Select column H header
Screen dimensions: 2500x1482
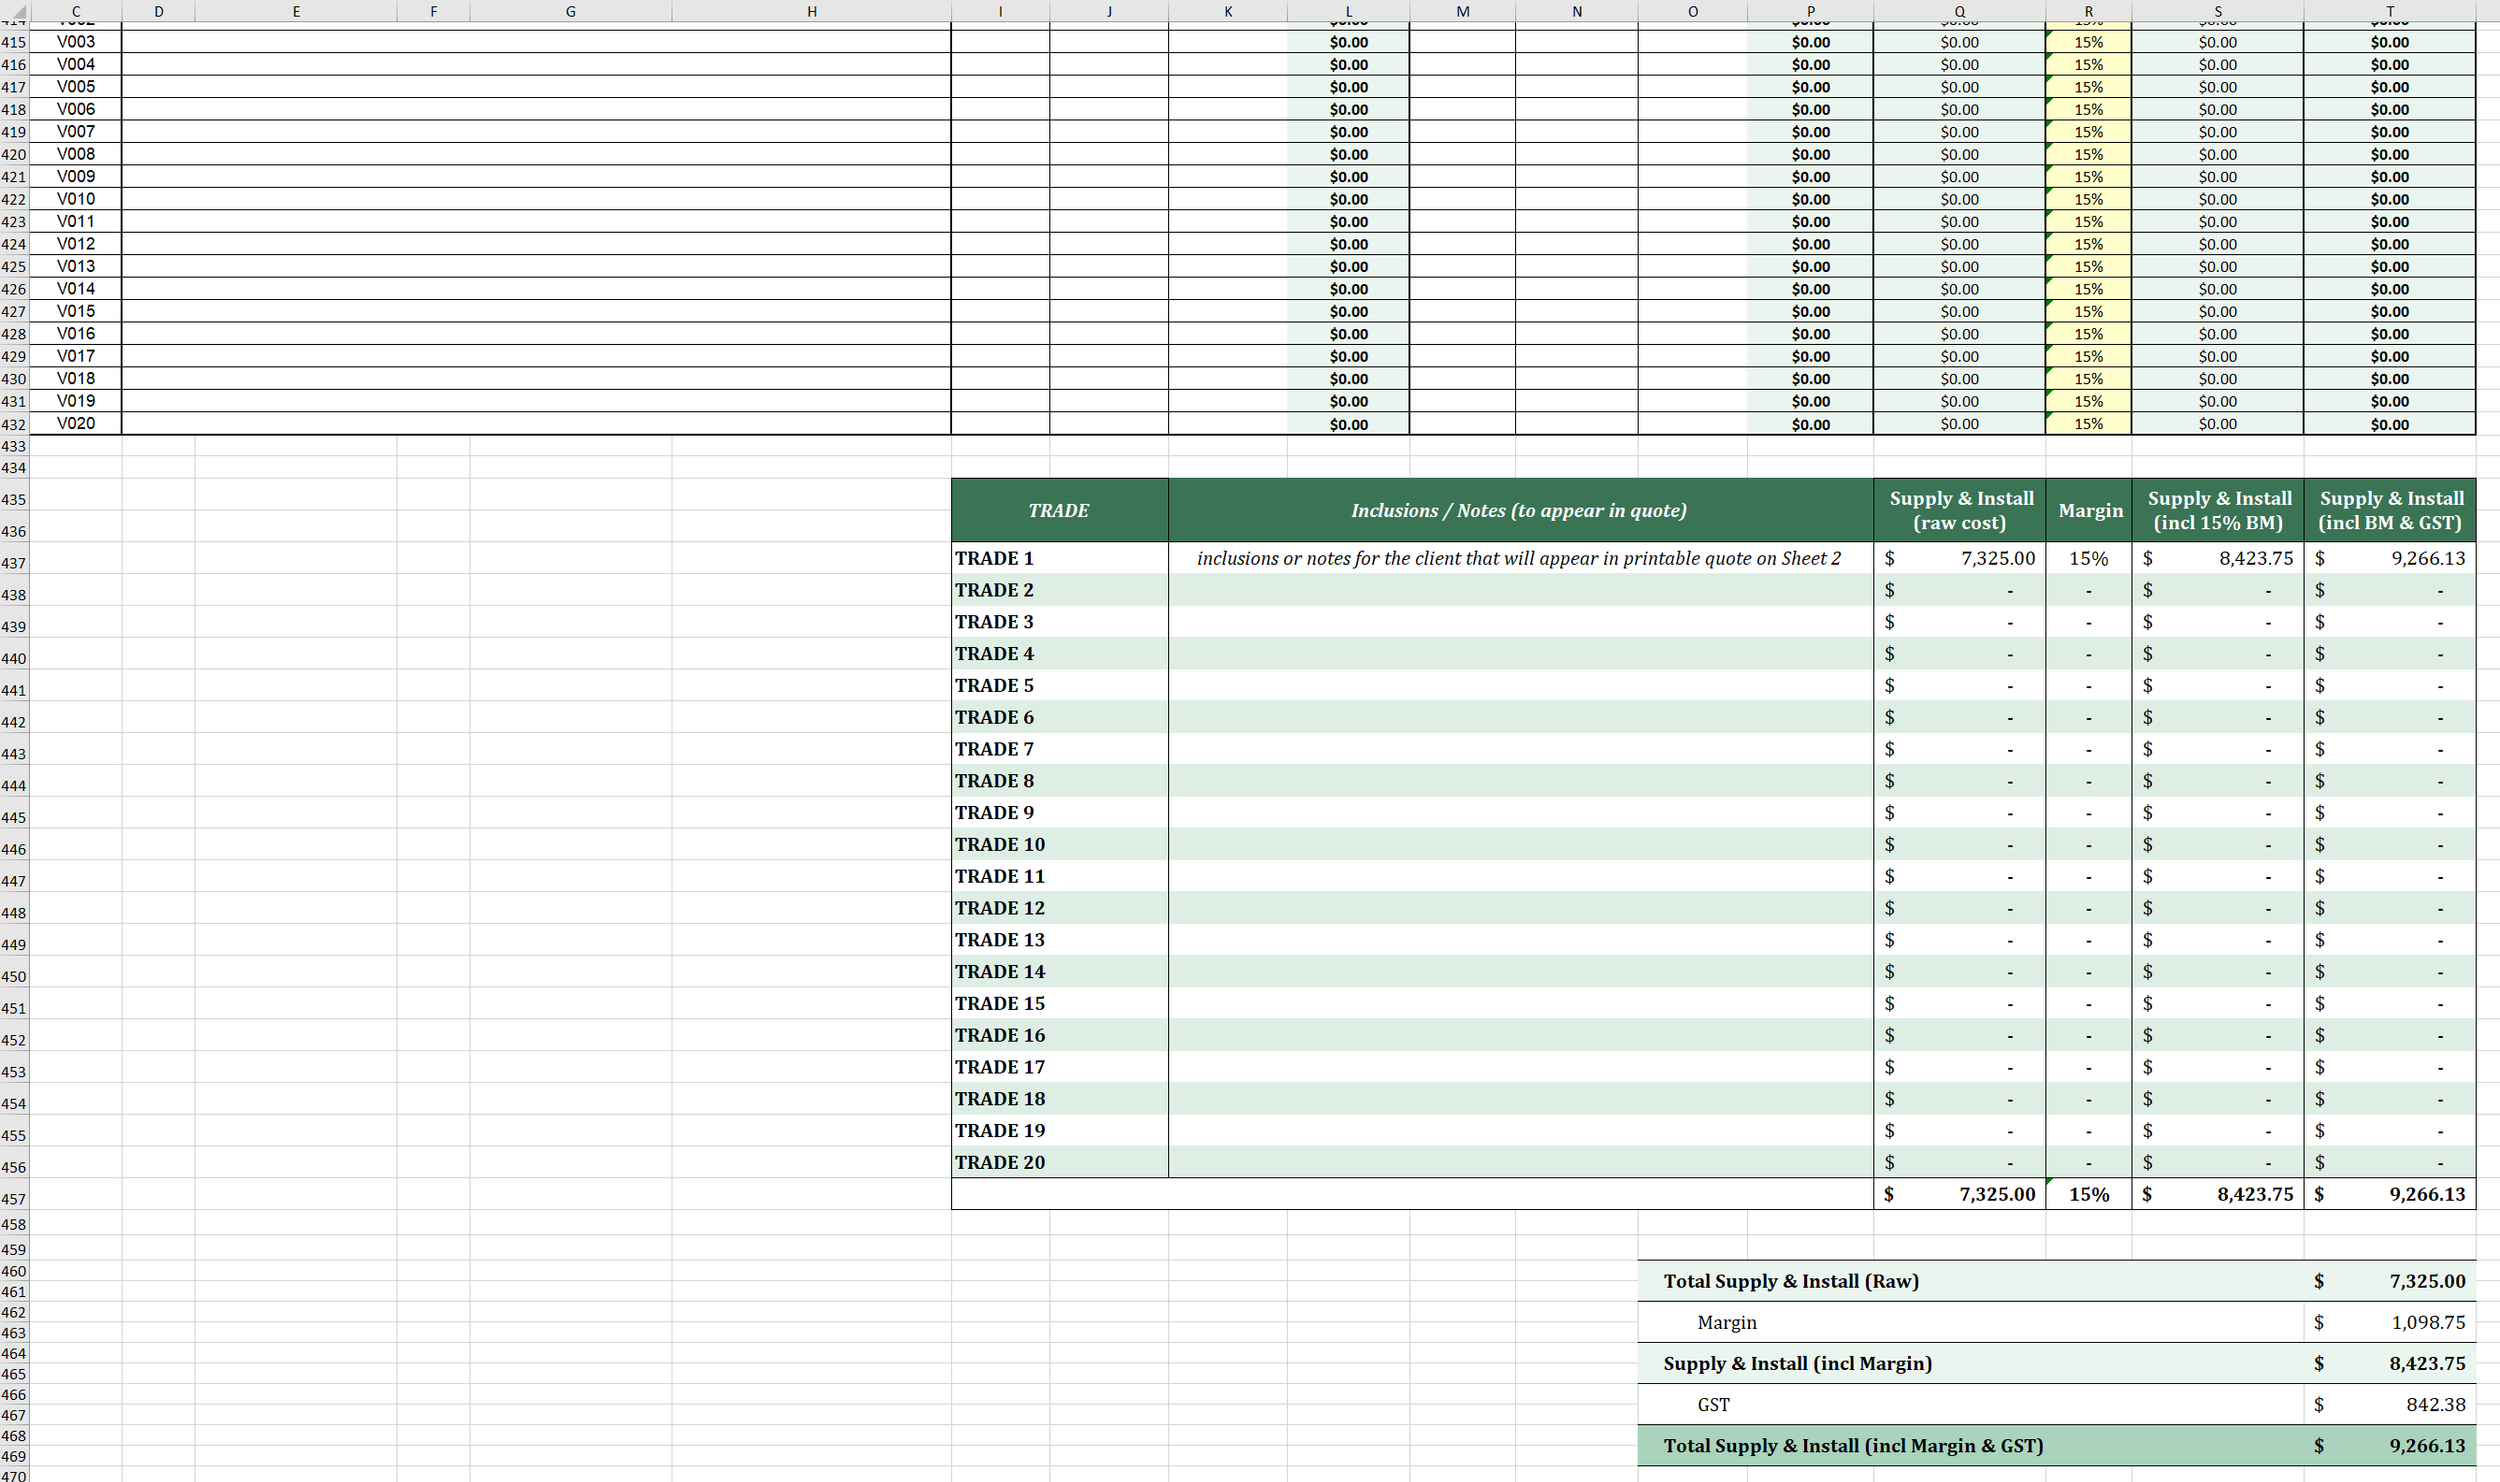pos(811,11)
